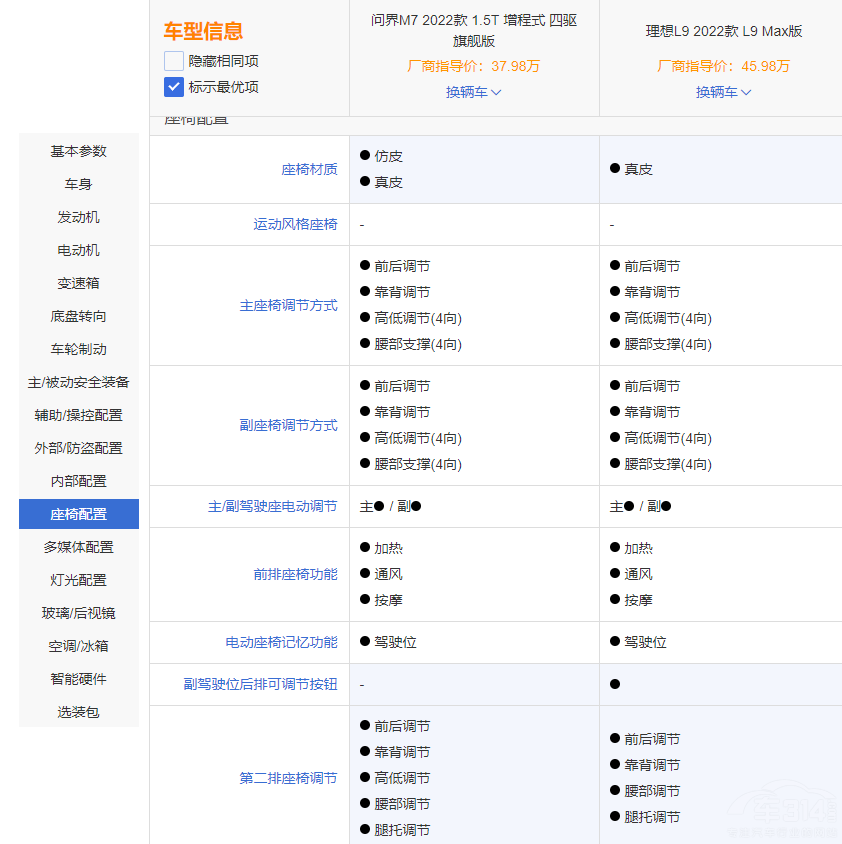Open the 车身 section
The image size is (842, 844).
click(78, 184)
